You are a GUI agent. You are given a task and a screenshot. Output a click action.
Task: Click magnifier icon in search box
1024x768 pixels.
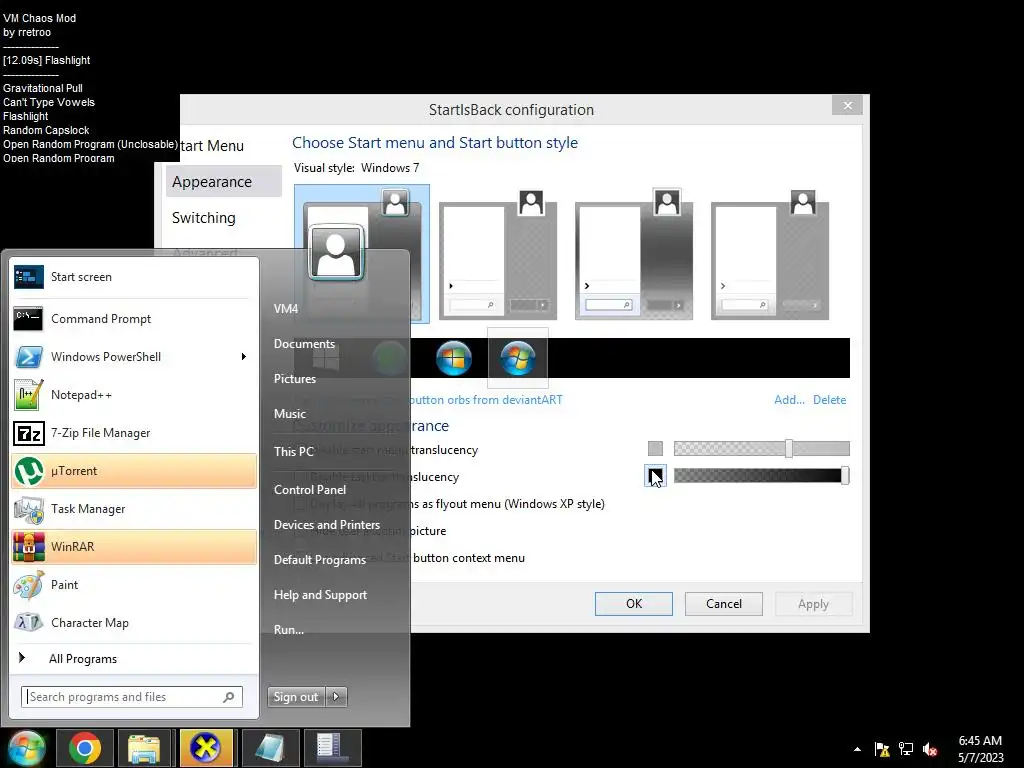click(x=229, y=697)
